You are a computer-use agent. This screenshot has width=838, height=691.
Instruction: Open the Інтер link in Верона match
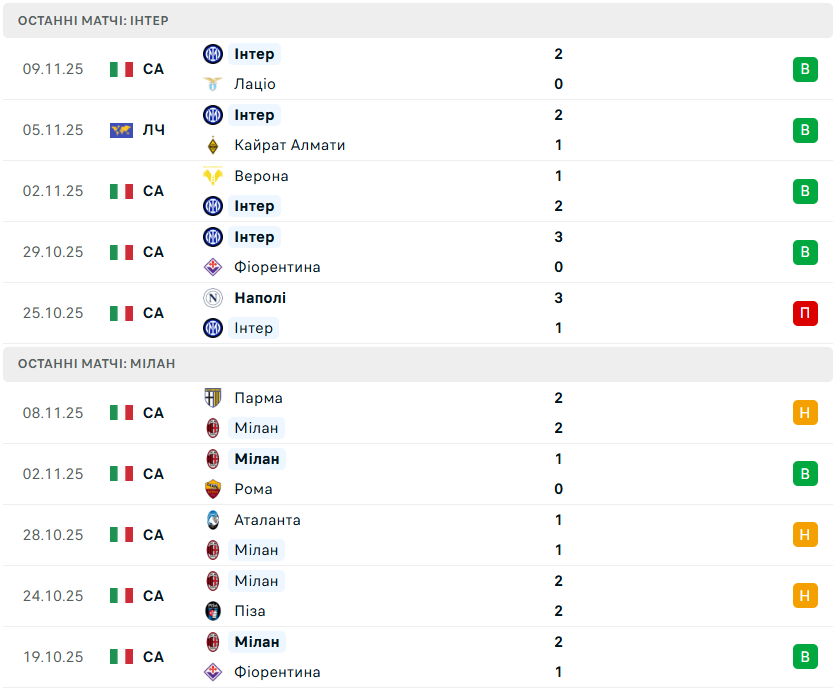tap(254, 206)
